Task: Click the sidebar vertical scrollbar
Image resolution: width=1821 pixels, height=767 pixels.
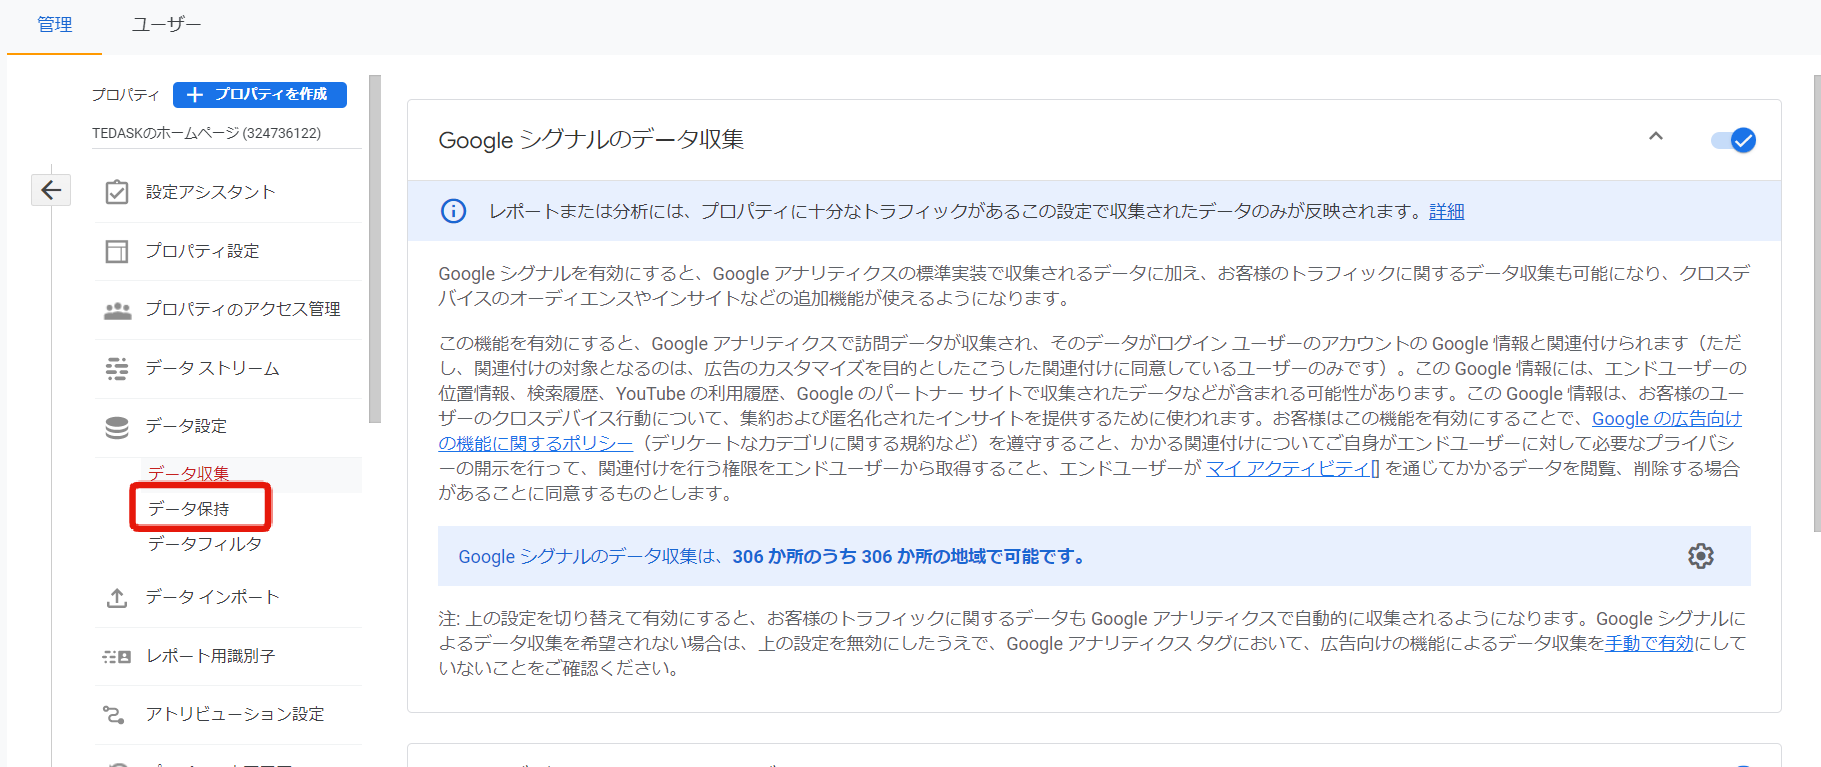Action: [375, 250]
